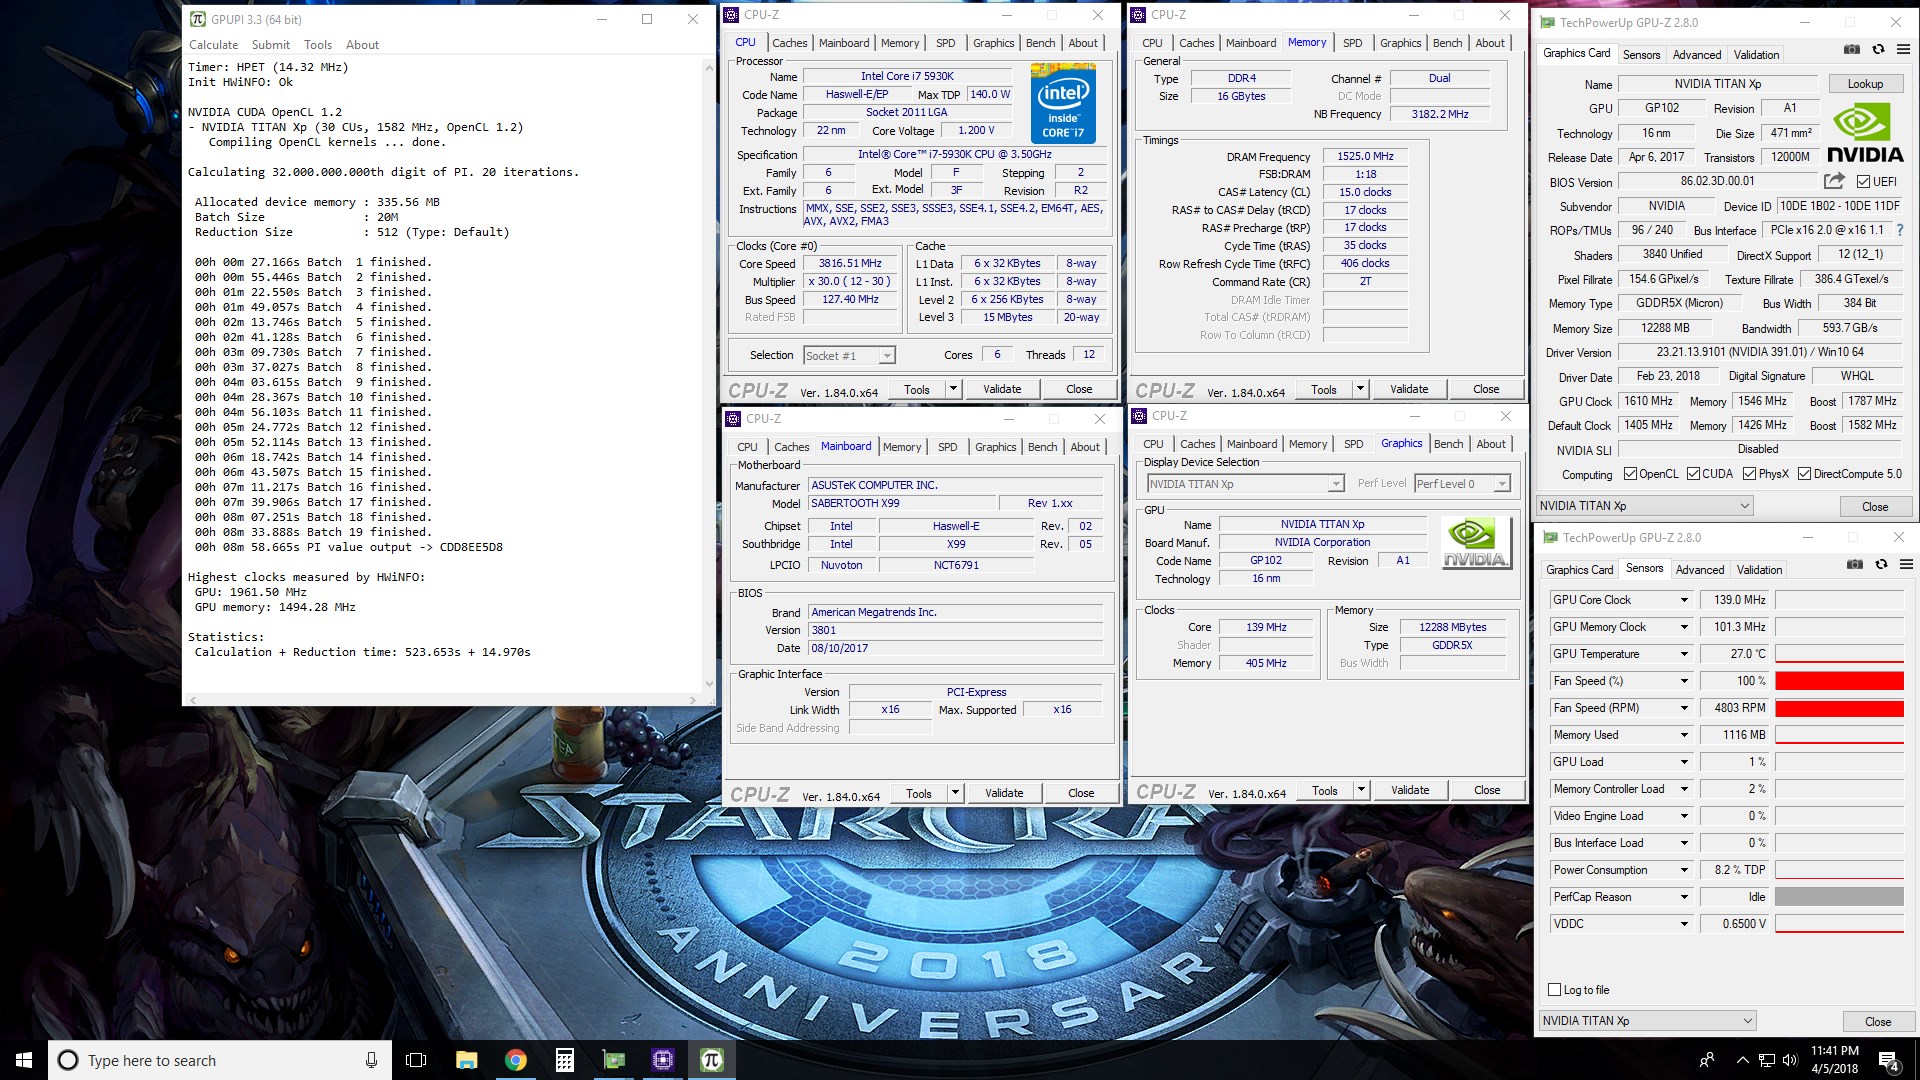
Task: Switch to Advanced tab in upper GPU-Z
Action: tap(1697, 55)
